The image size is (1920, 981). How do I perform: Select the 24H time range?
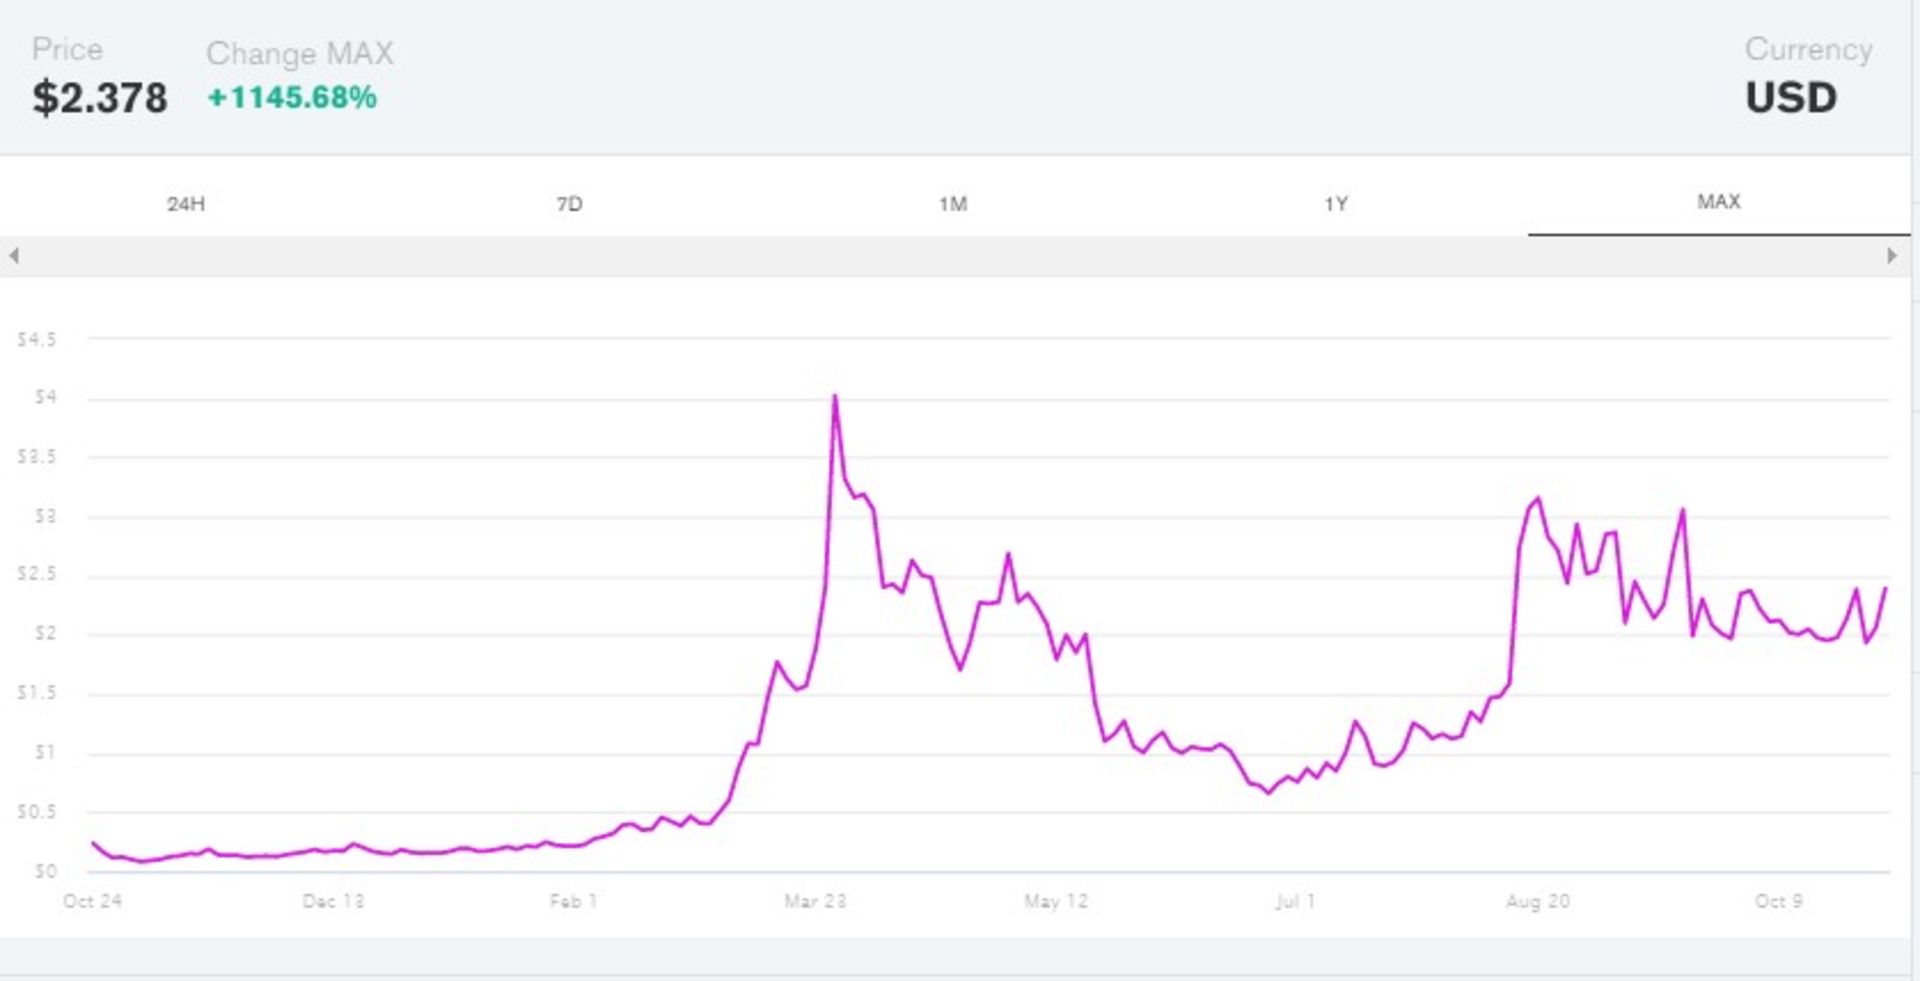coord(186,203)
